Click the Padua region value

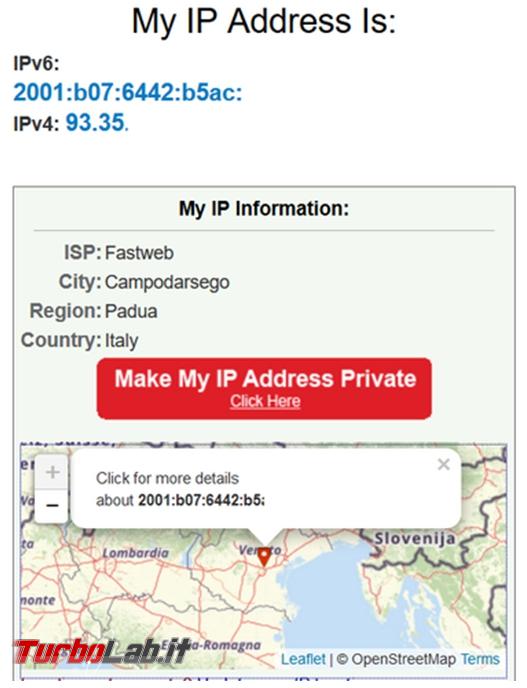[x=131, y=312]
